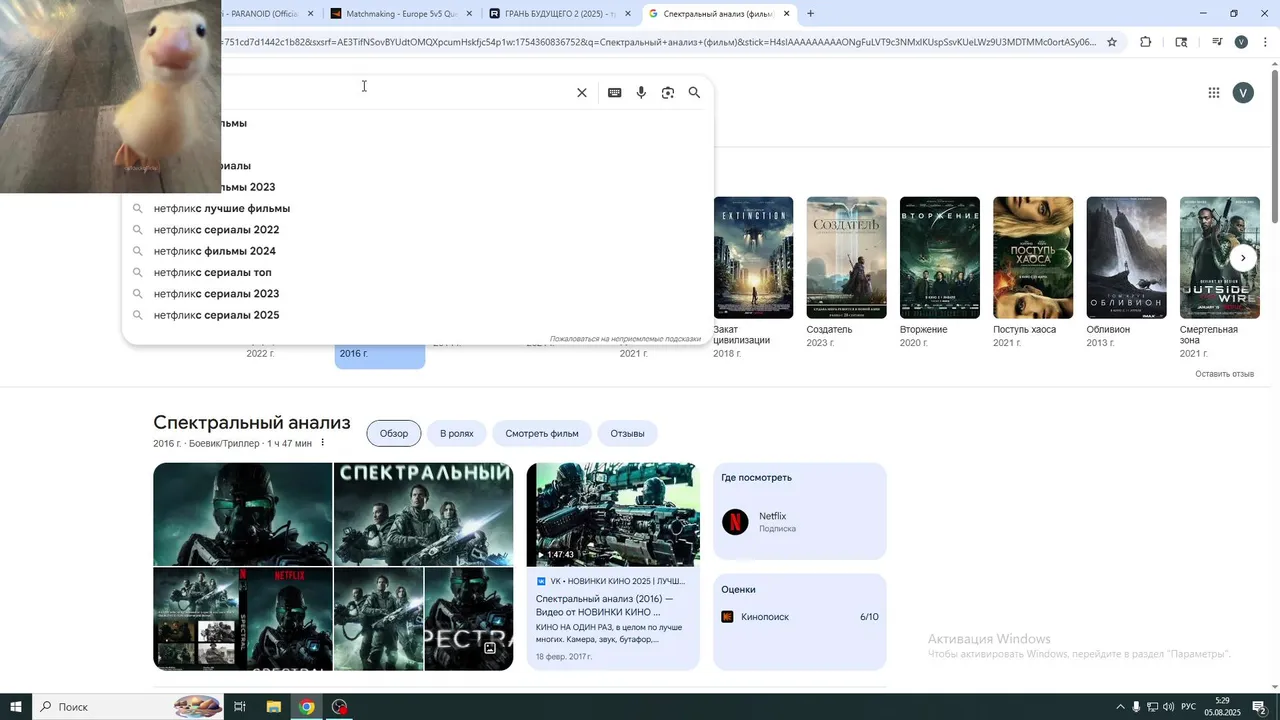The width and height of the screenshot is (1280, 720).
Task: Report inappropriate suggestions link
Action: click(x=625, y=339)
